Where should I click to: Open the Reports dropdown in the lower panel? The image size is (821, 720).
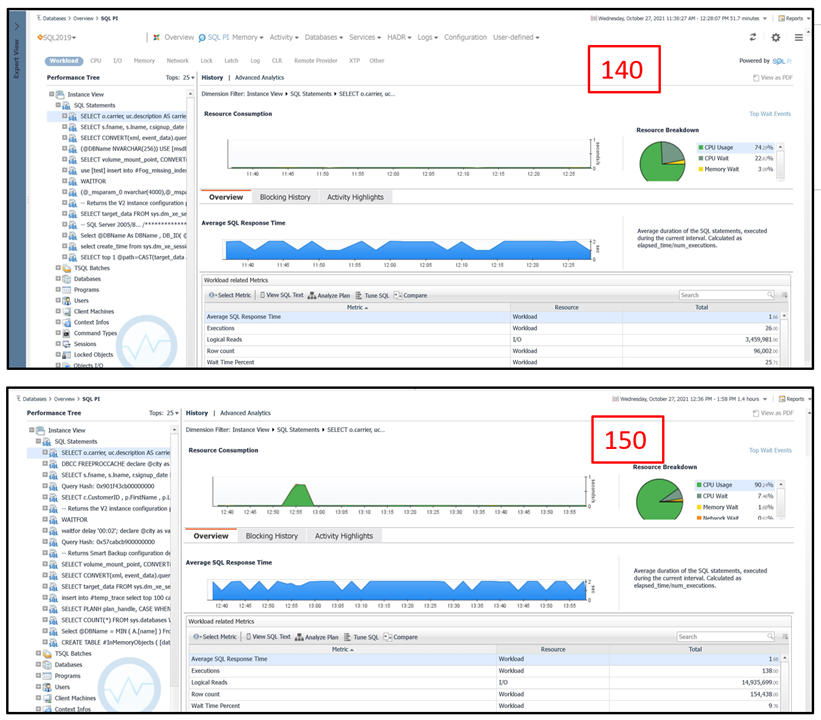(794, 399)
